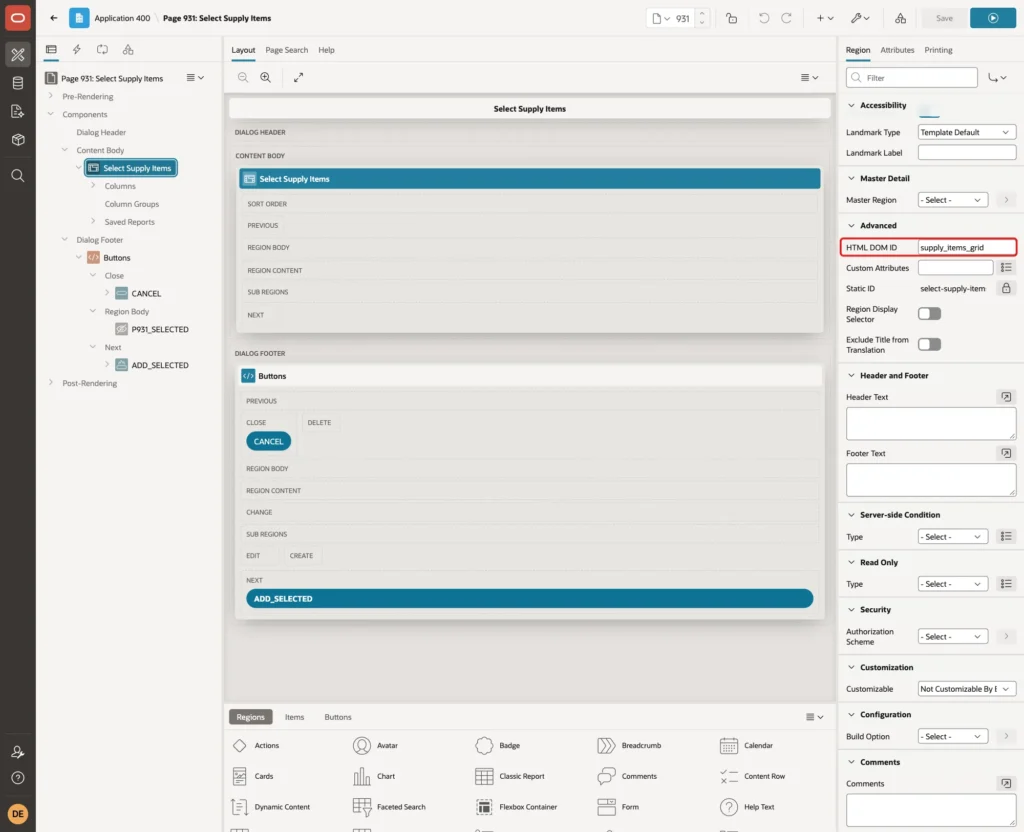Click the Landmark Label input field
This screenshot has height=832, width=1024.
pos(967,153)
